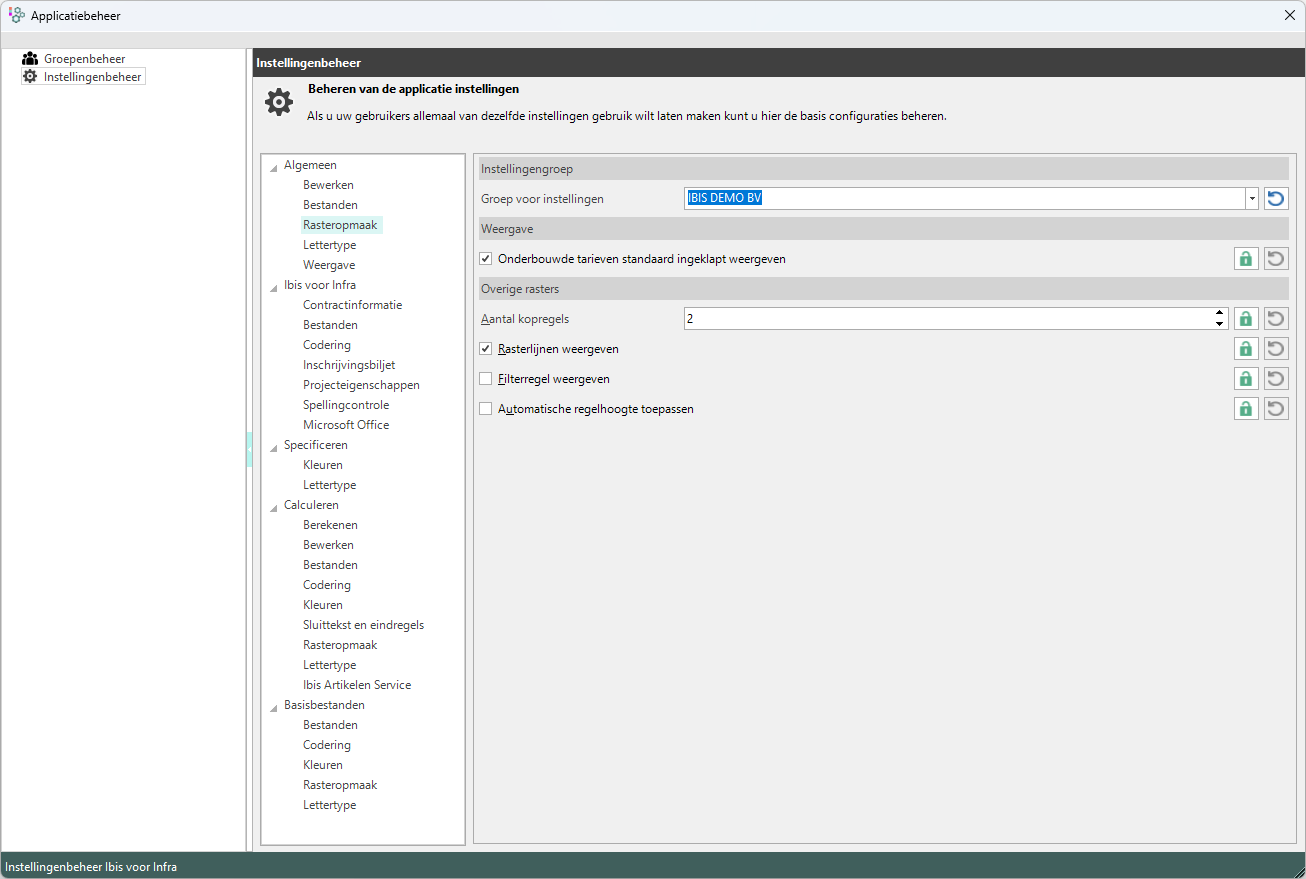Enable Filterregel weergeven checkbox
Screen dimensions: 1306x879
486,379
